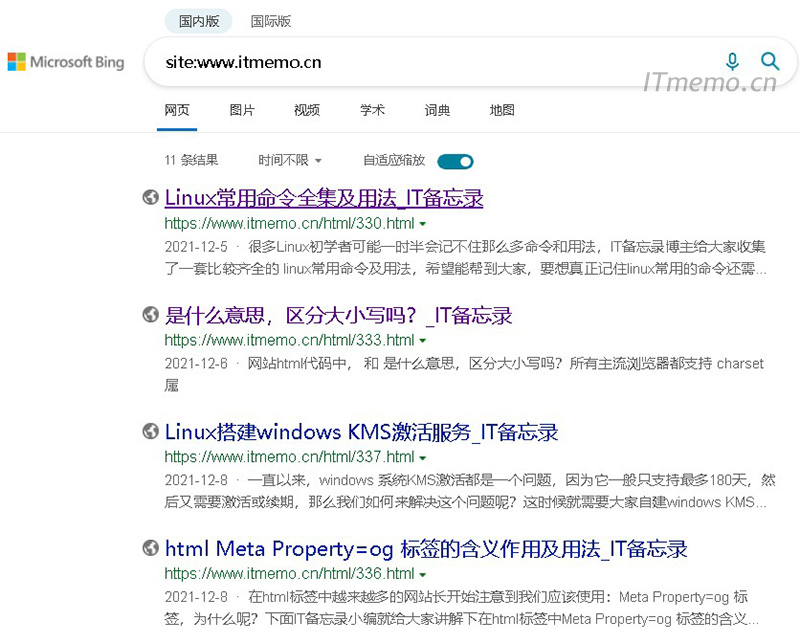Click date 2021-12-8 under KMS result
Image resolution: width=800 pixels, height=643 pixels.
point(196,481)
